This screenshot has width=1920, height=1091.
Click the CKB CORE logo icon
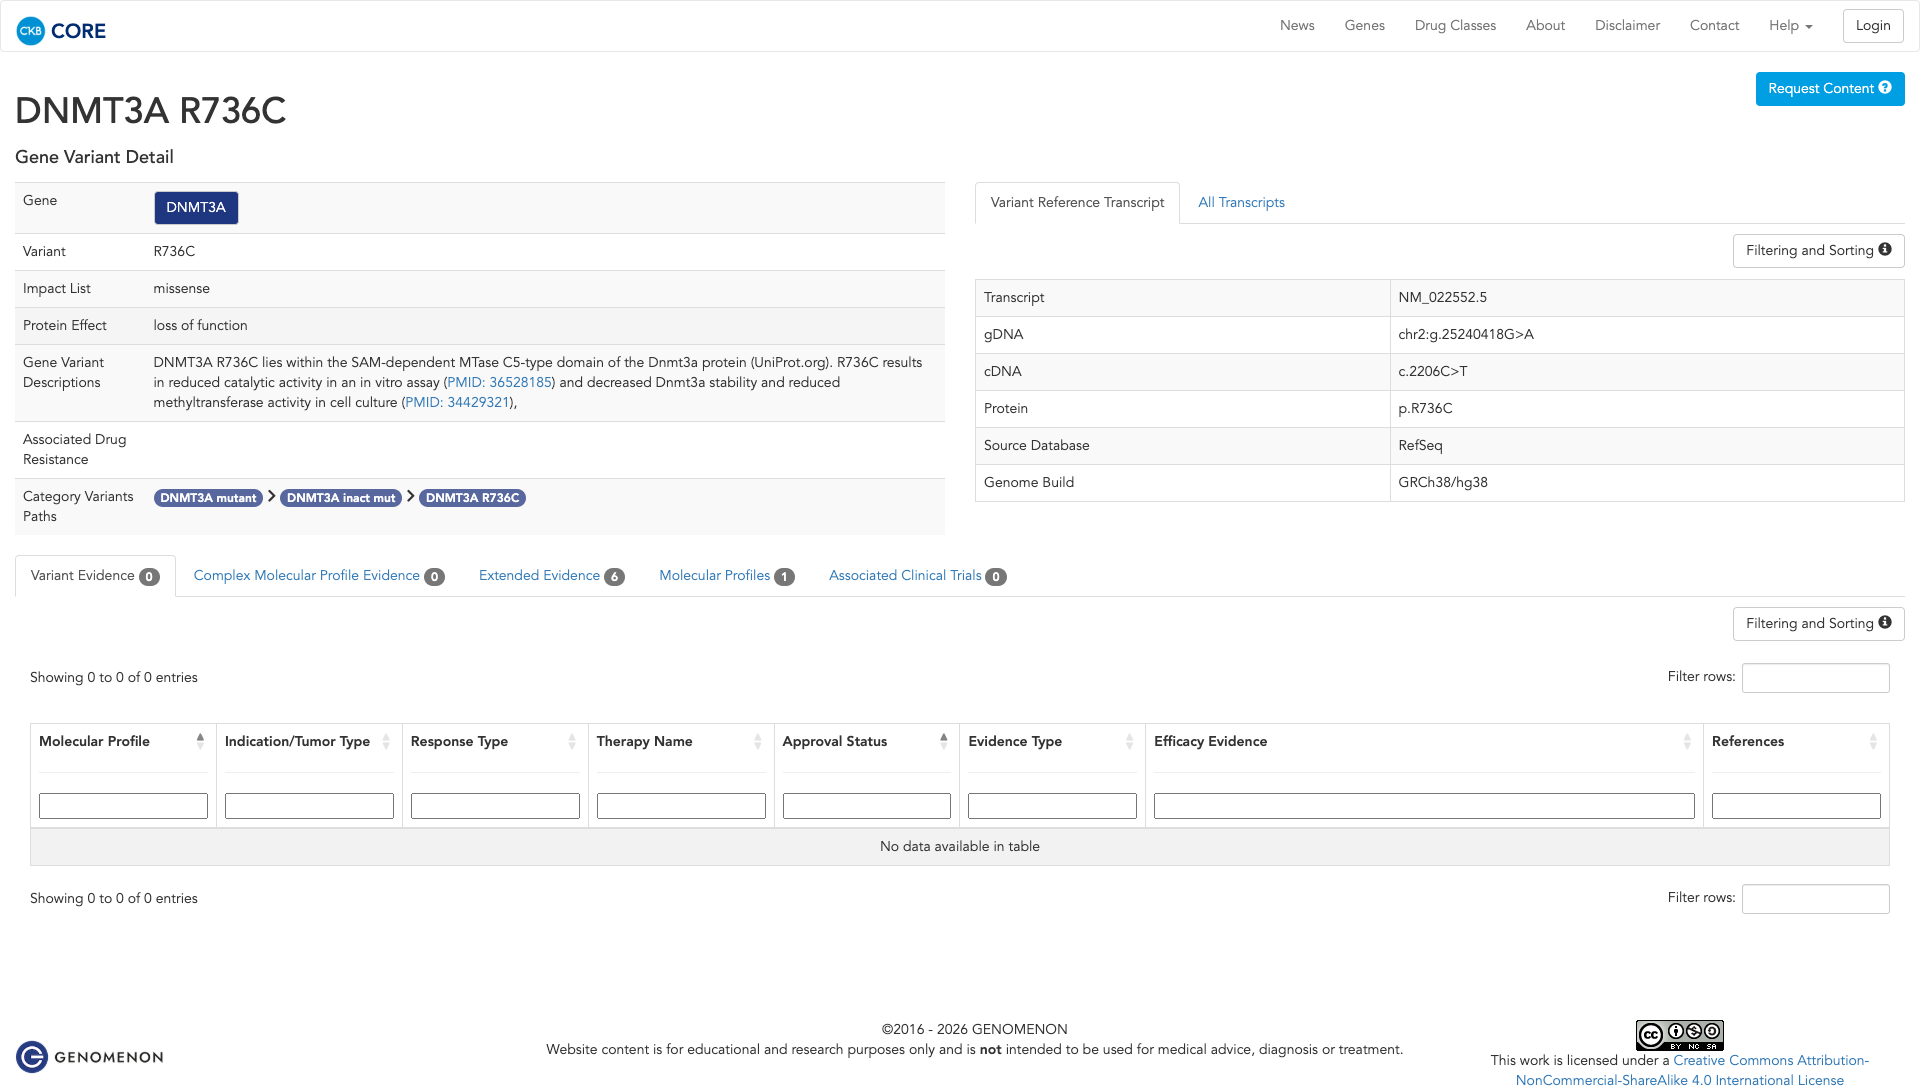pyautogui.click(x=31, y=31)
